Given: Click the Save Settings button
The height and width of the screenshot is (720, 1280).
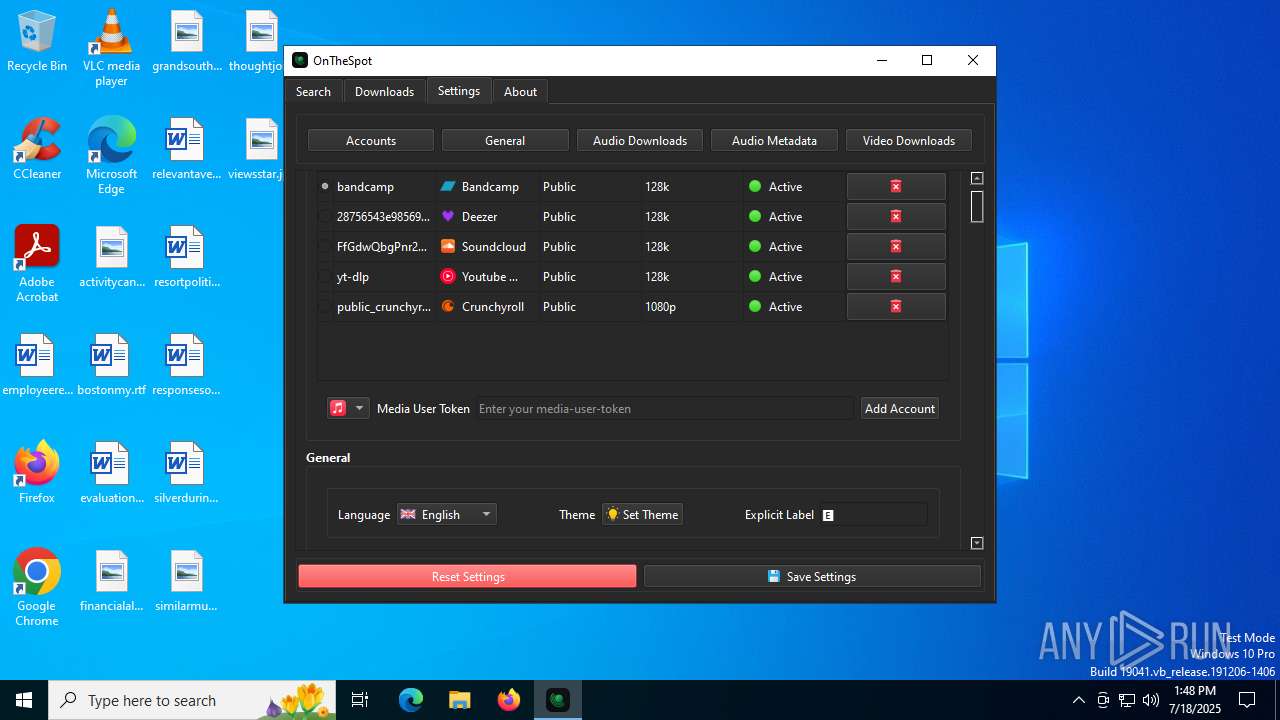Looking at the screenshot, I should (812, 576).
